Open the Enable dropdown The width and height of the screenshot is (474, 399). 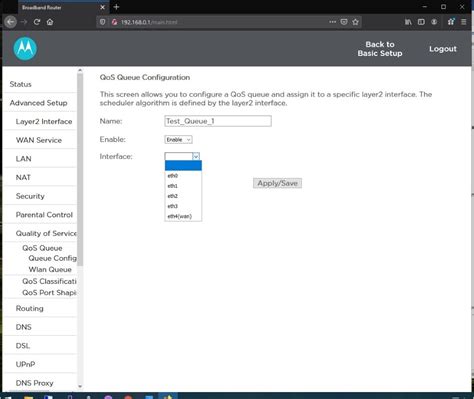(x=178, y=140)
